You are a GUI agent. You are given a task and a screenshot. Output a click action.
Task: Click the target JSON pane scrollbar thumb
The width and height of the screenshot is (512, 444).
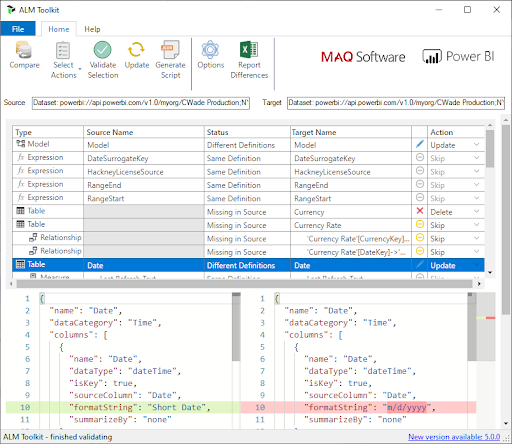click(472, 328)
